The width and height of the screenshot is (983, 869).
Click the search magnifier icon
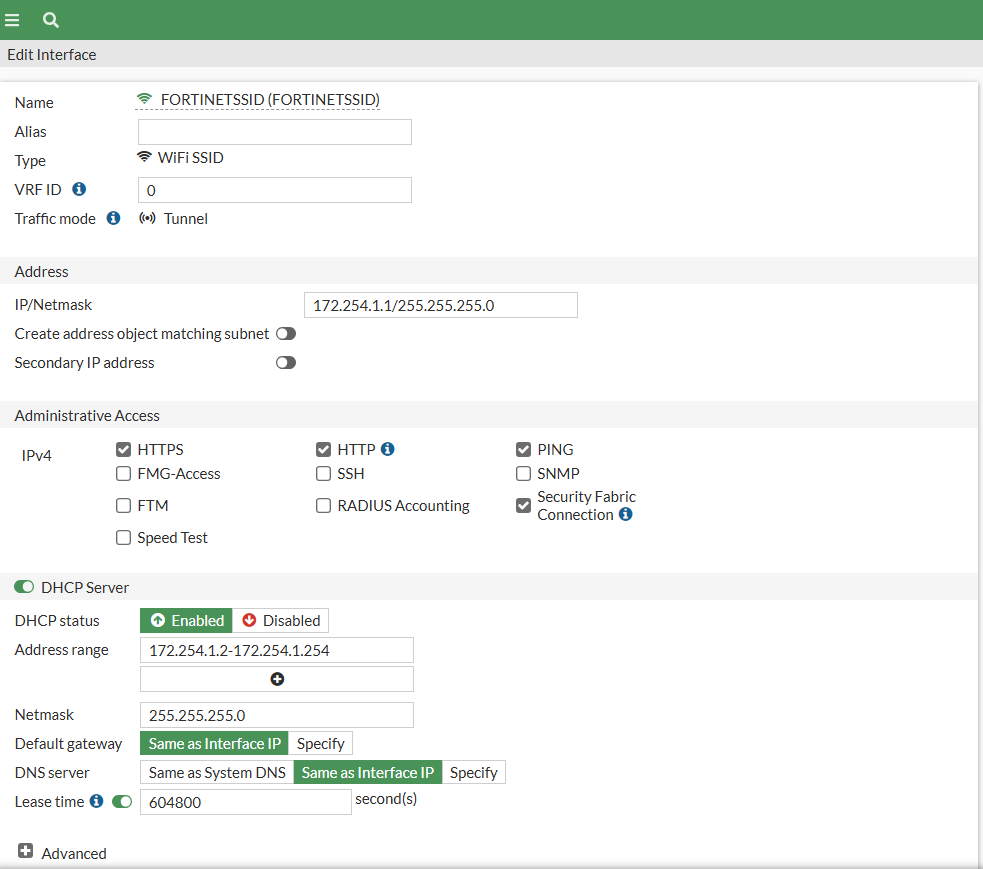[x=51, y=20]
